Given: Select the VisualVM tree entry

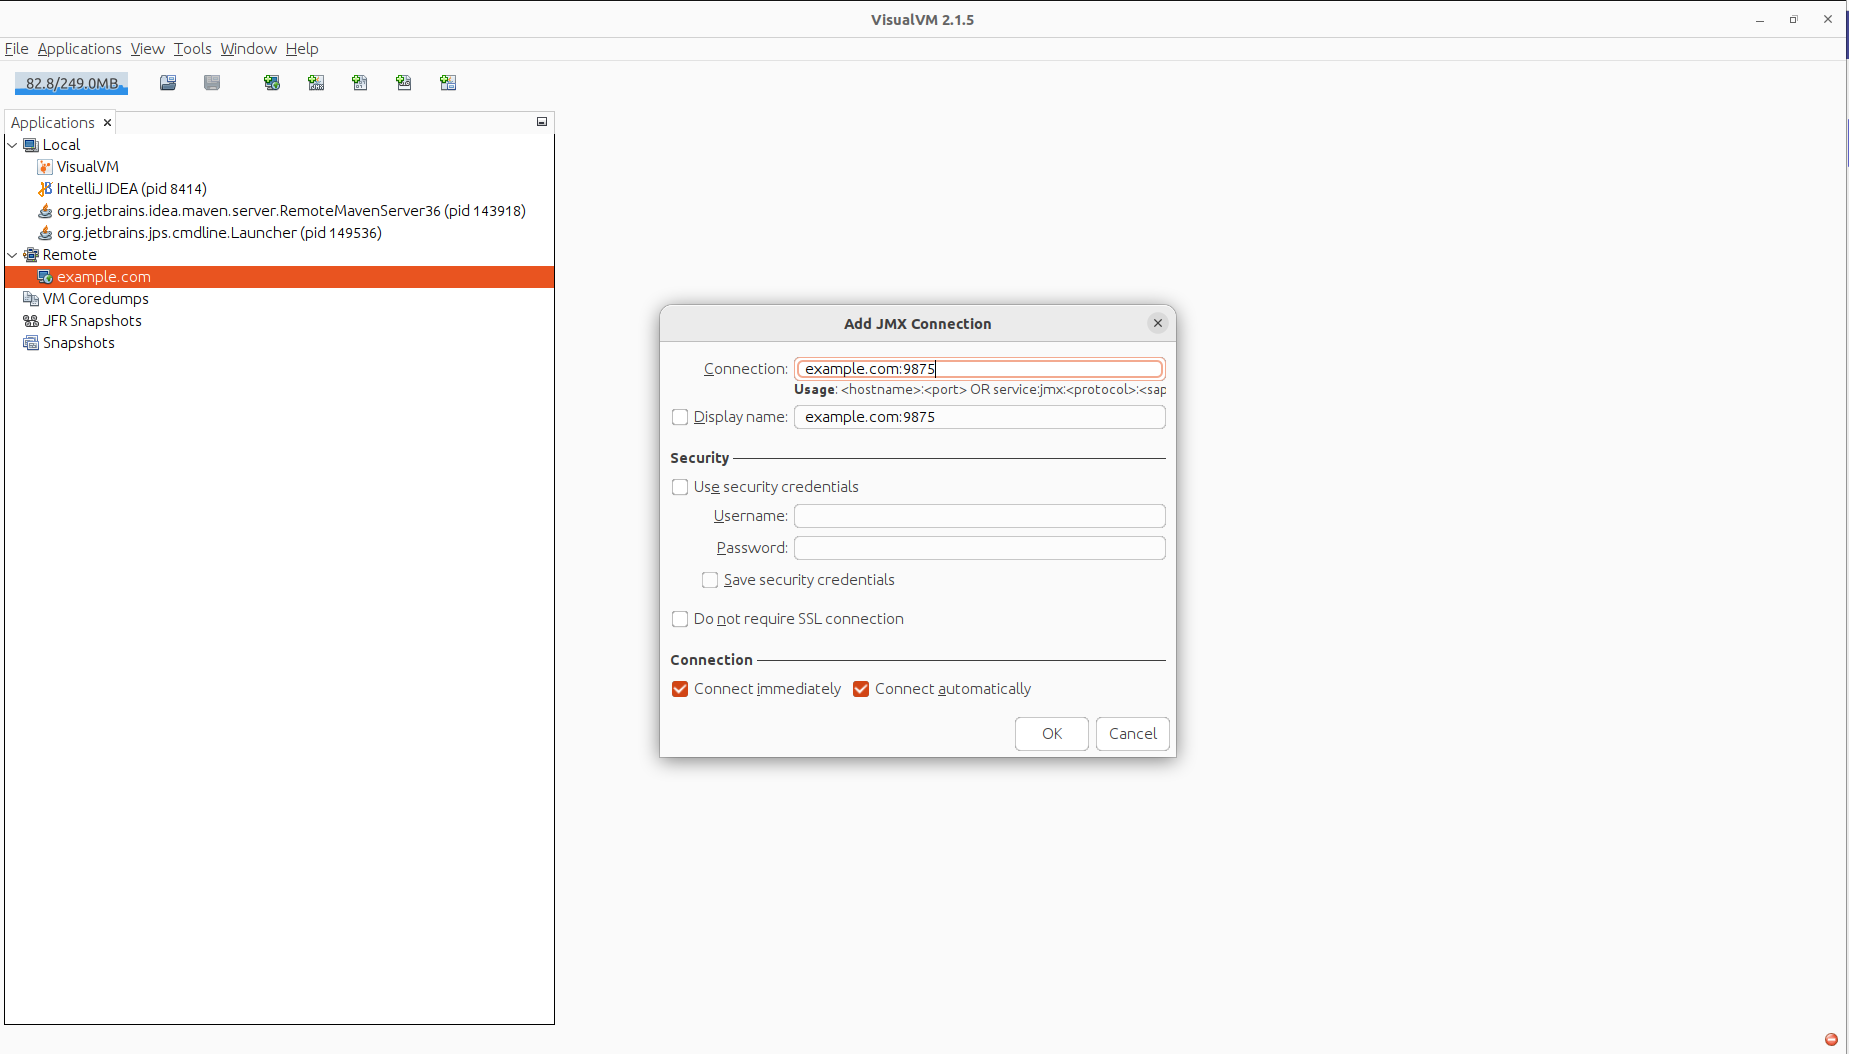Looking at the screenshot, I should coord(87,167).
